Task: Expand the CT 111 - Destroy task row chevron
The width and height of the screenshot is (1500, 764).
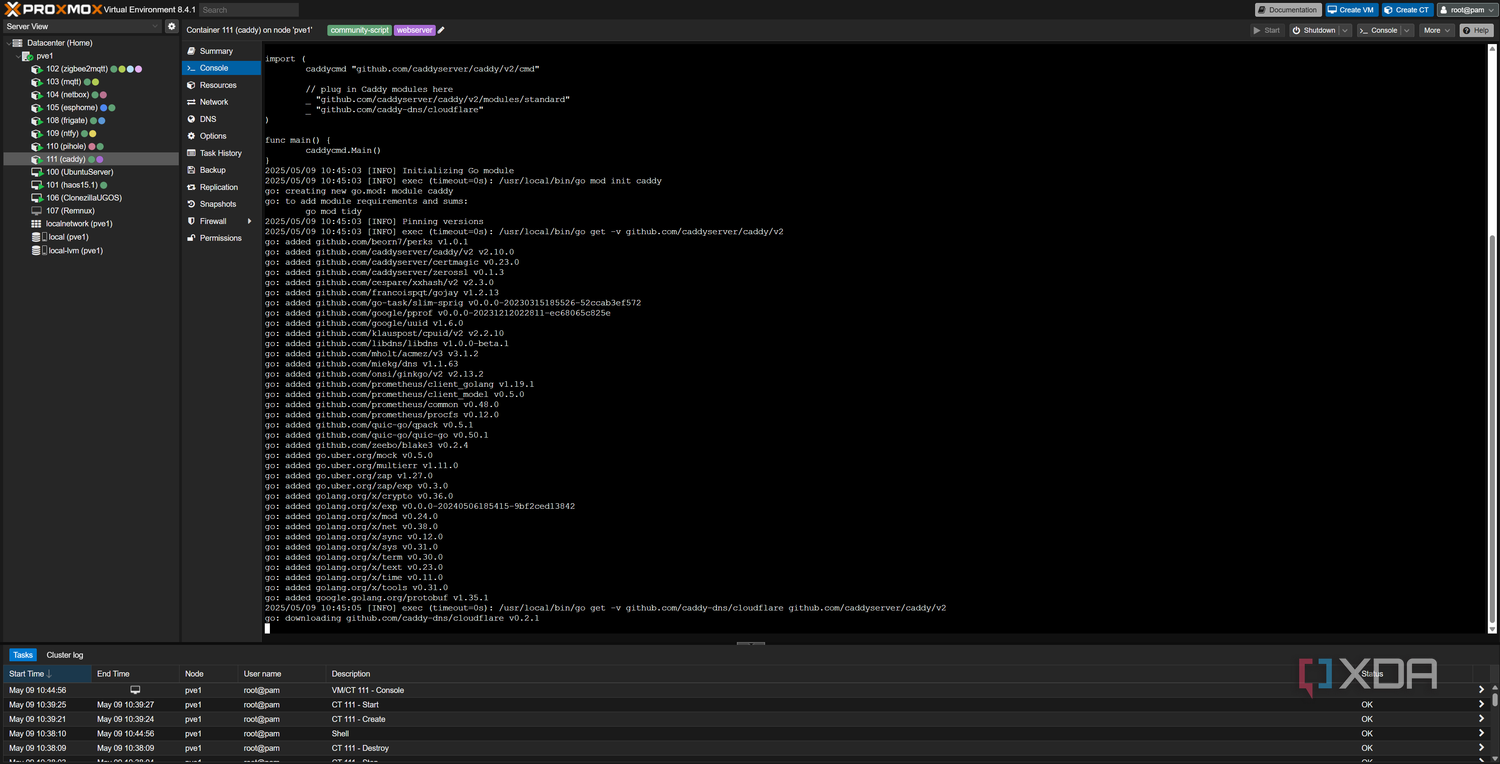Action: (1482, 748)
